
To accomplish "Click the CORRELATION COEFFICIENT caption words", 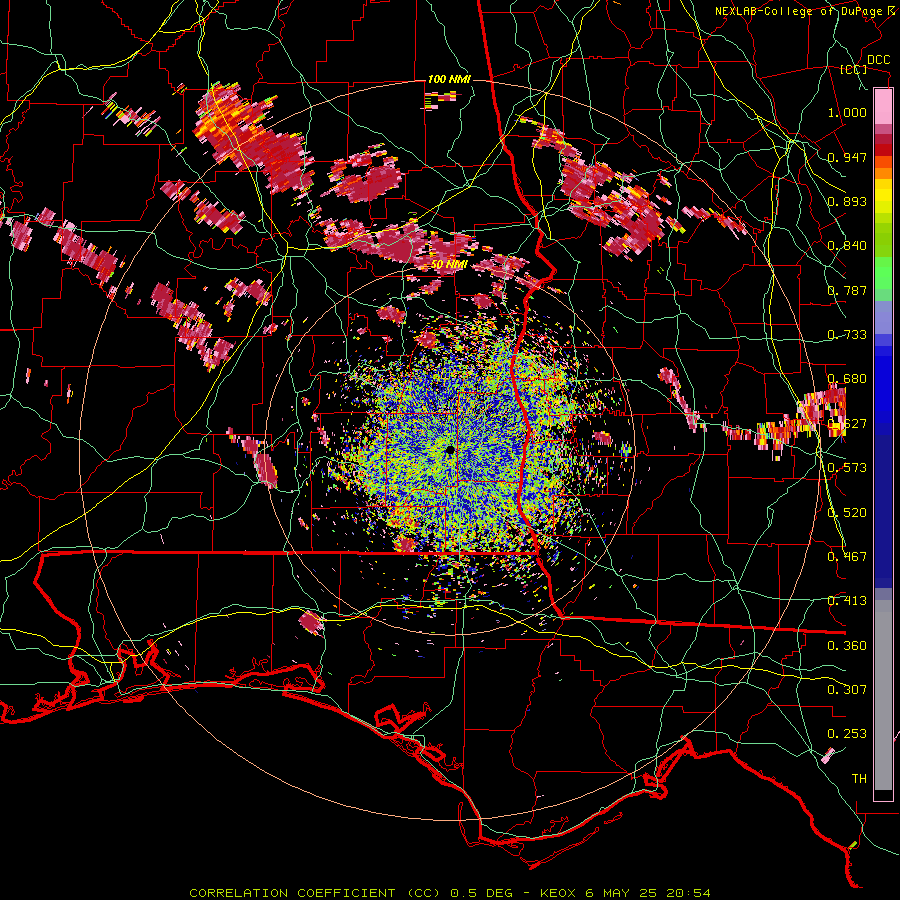I will pos(292,893).
